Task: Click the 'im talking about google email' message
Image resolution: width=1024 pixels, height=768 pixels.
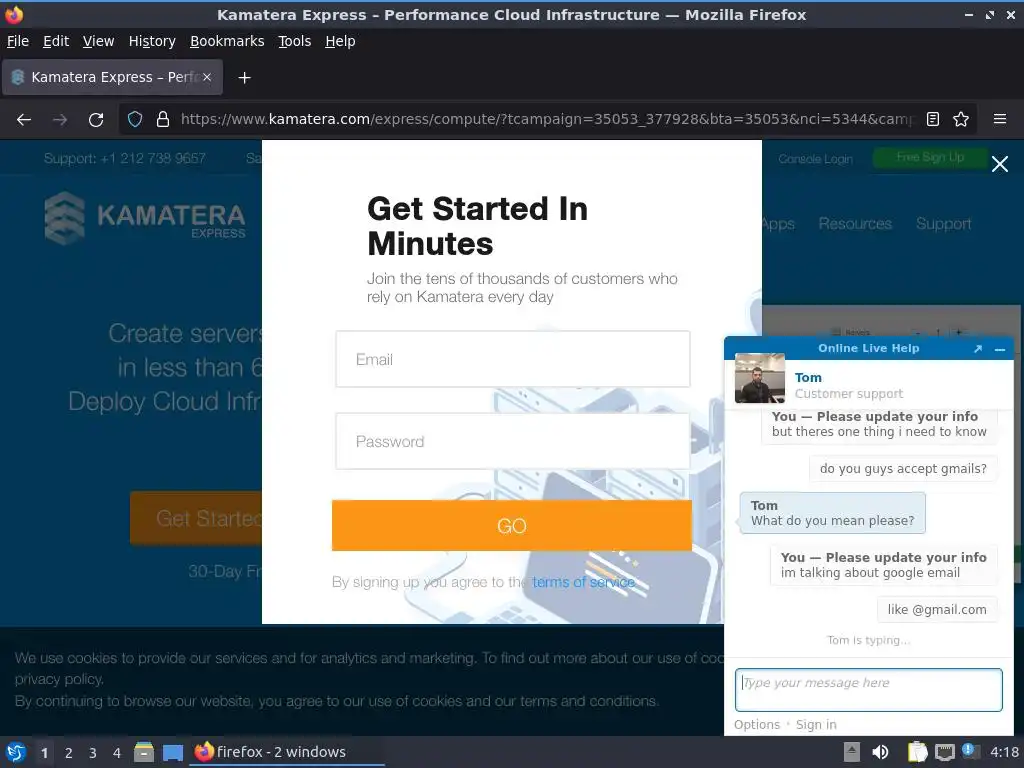Action: click(x=884, y=565)
